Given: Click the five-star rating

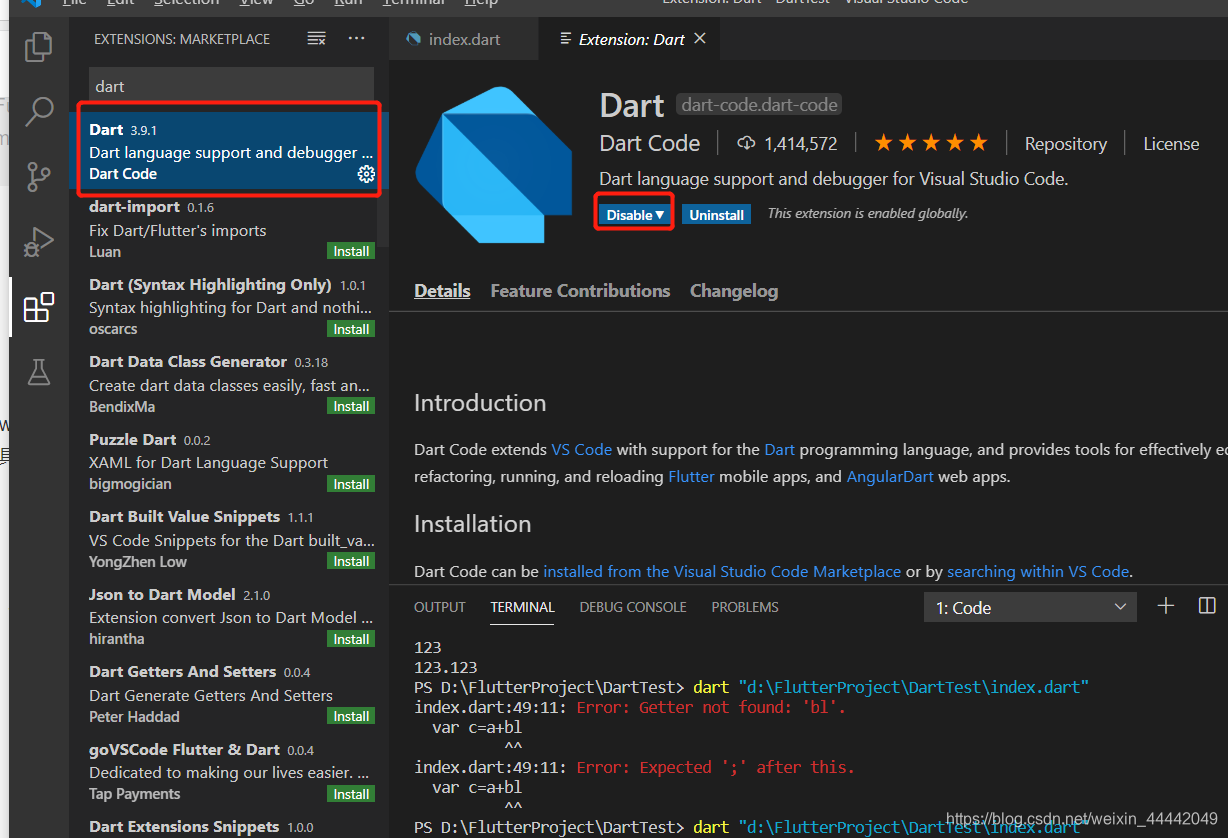Looking at the screenshot, I should point(931,143).
